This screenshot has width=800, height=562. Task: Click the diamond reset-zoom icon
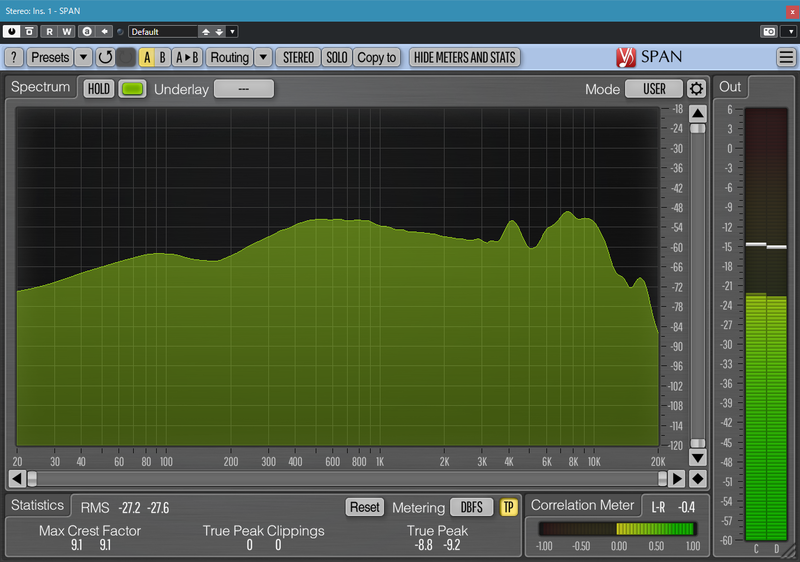(x=697, y=478)
